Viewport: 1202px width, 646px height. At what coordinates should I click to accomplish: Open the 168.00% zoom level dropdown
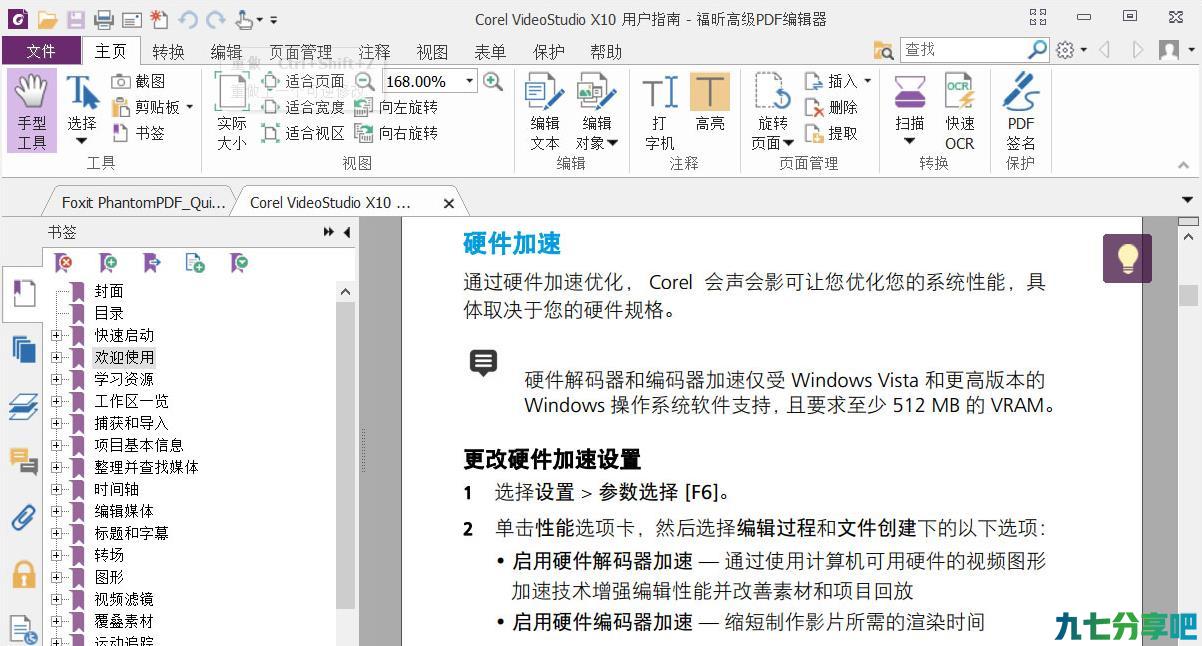pos(469,81)
